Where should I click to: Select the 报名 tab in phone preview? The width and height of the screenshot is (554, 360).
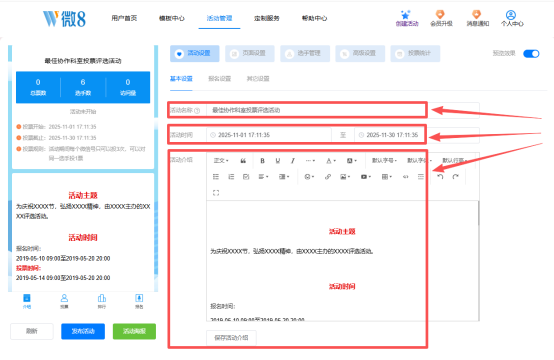[x=139, y=301]
